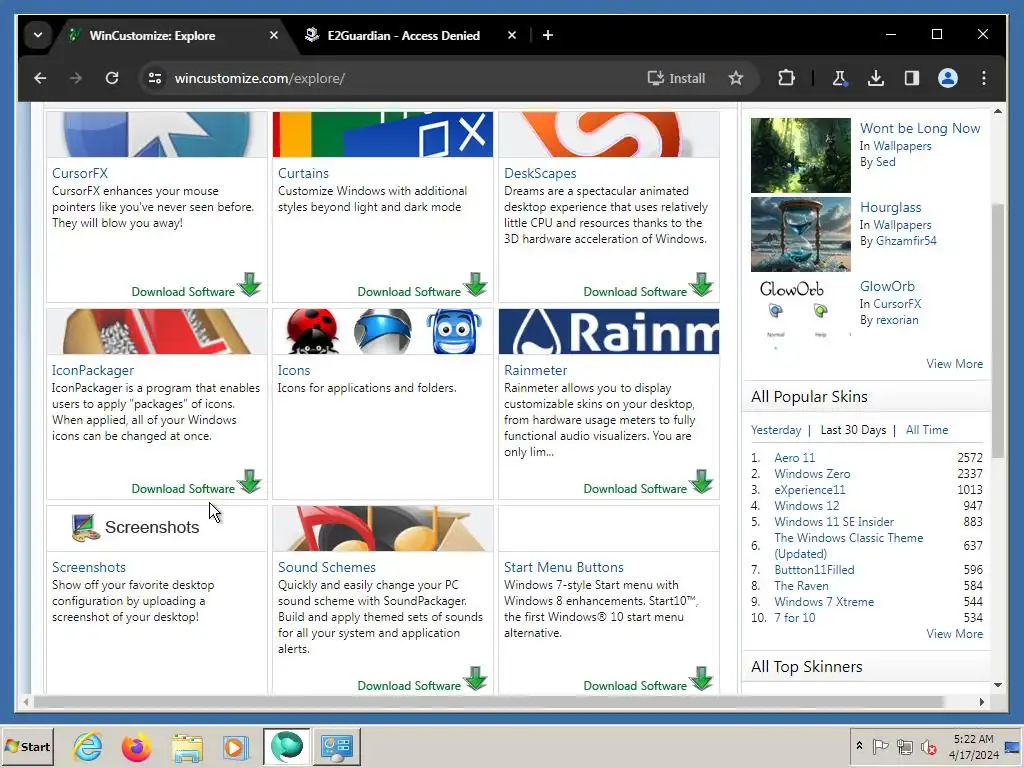Click the green download arrow under DeskScapes

click(x=701, y=285)
